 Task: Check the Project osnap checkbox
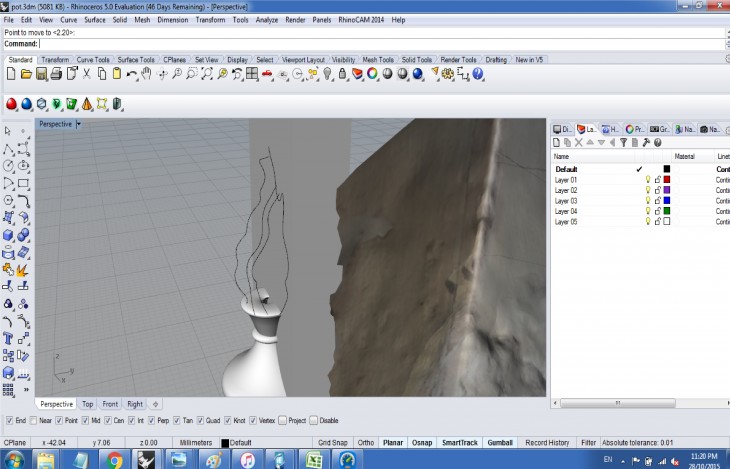(x=284, y=421)
